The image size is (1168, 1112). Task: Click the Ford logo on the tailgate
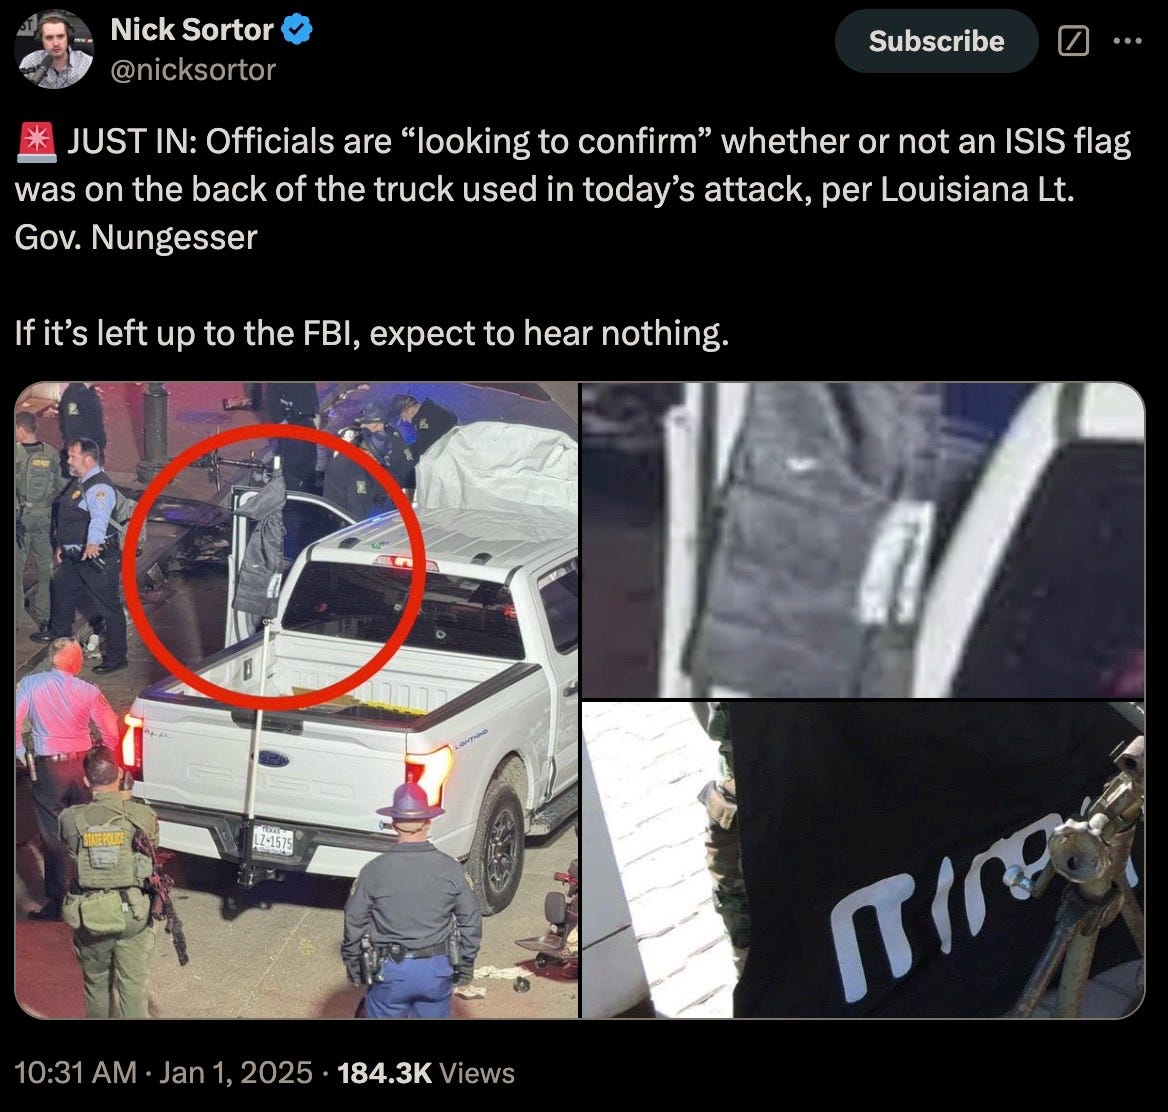273,759
